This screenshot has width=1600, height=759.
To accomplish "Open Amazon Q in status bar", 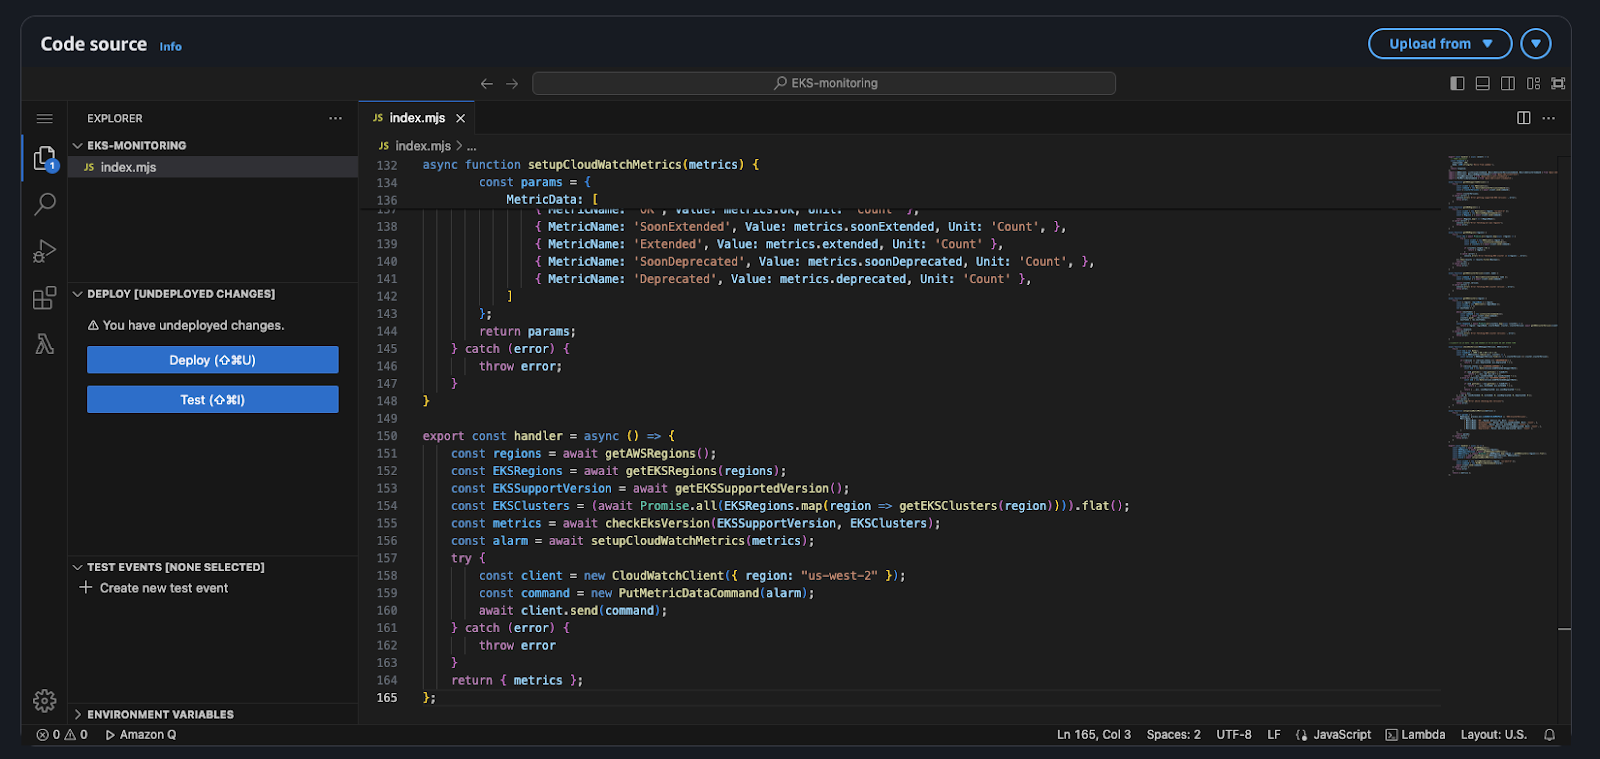I will click(x=141, y=735).
